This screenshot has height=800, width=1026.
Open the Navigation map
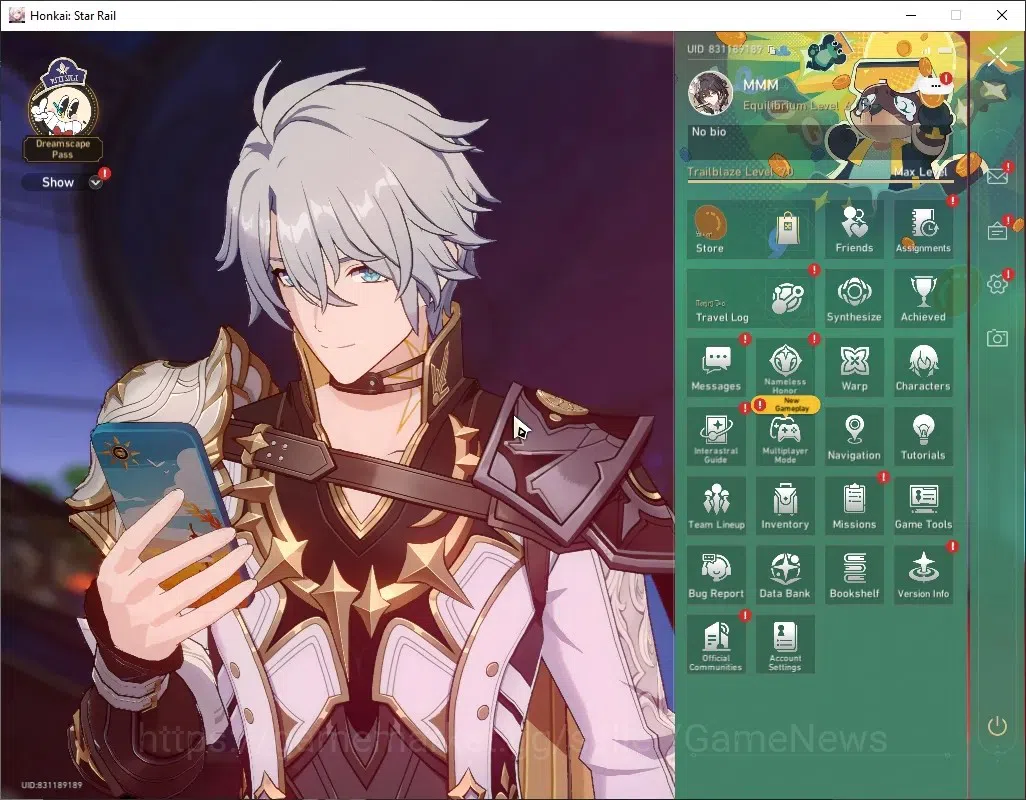(854, 437)
